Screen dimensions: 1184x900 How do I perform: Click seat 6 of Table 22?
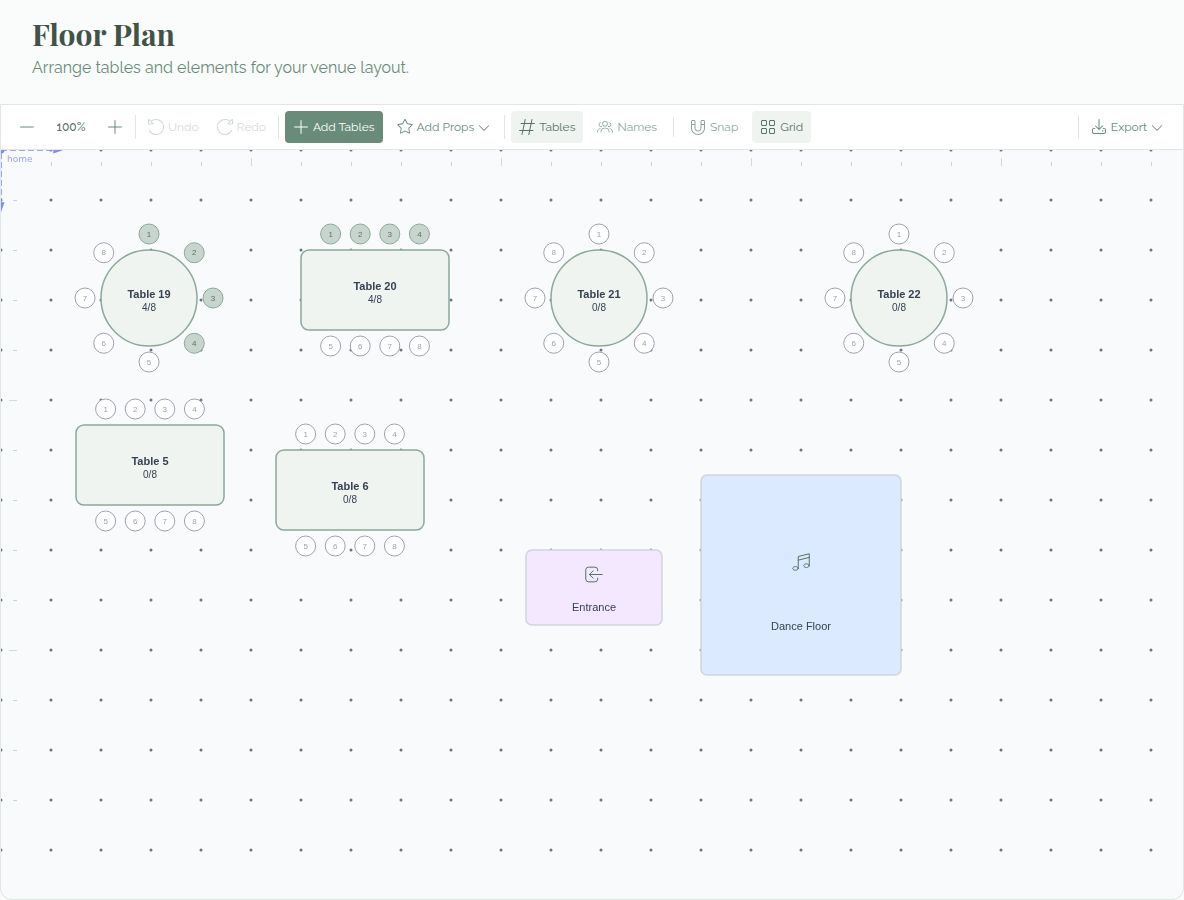pyautogui.click(x=853, y=344)
